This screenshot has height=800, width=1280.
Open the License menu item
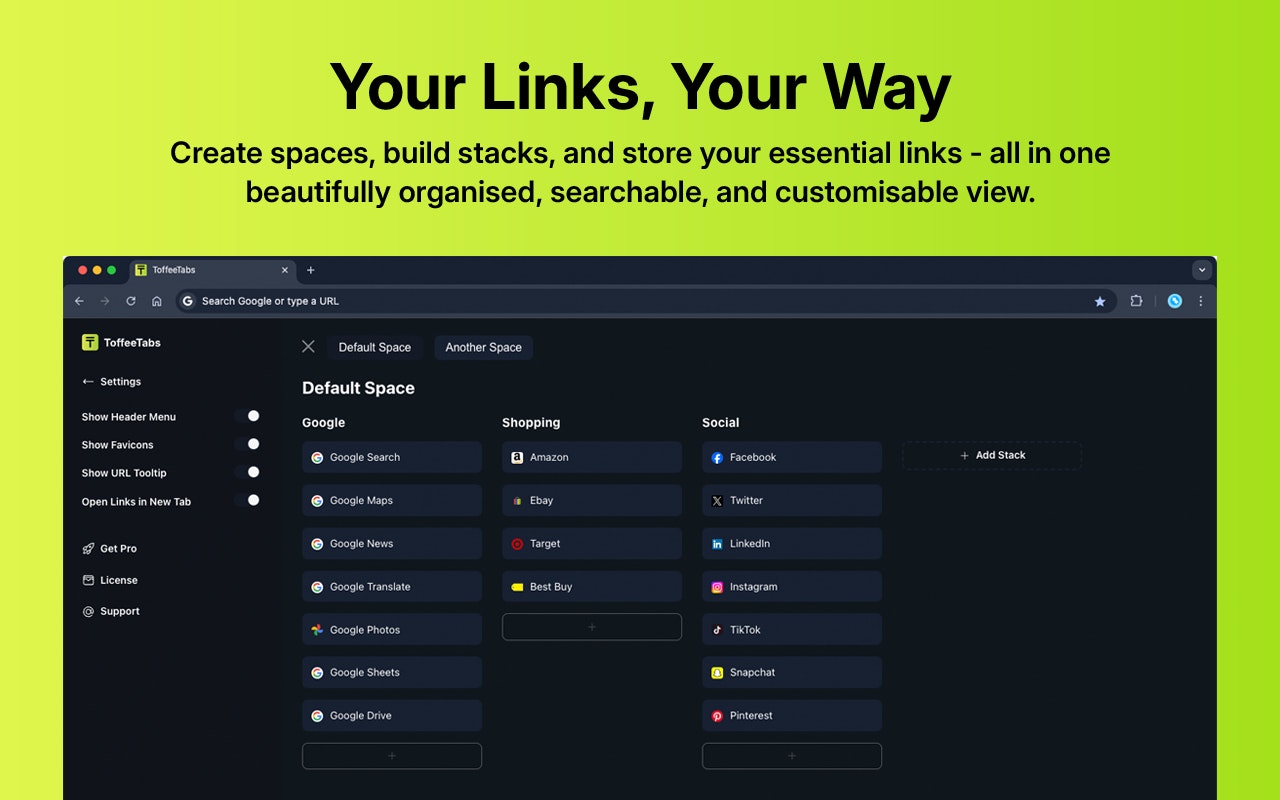point(110,580)
